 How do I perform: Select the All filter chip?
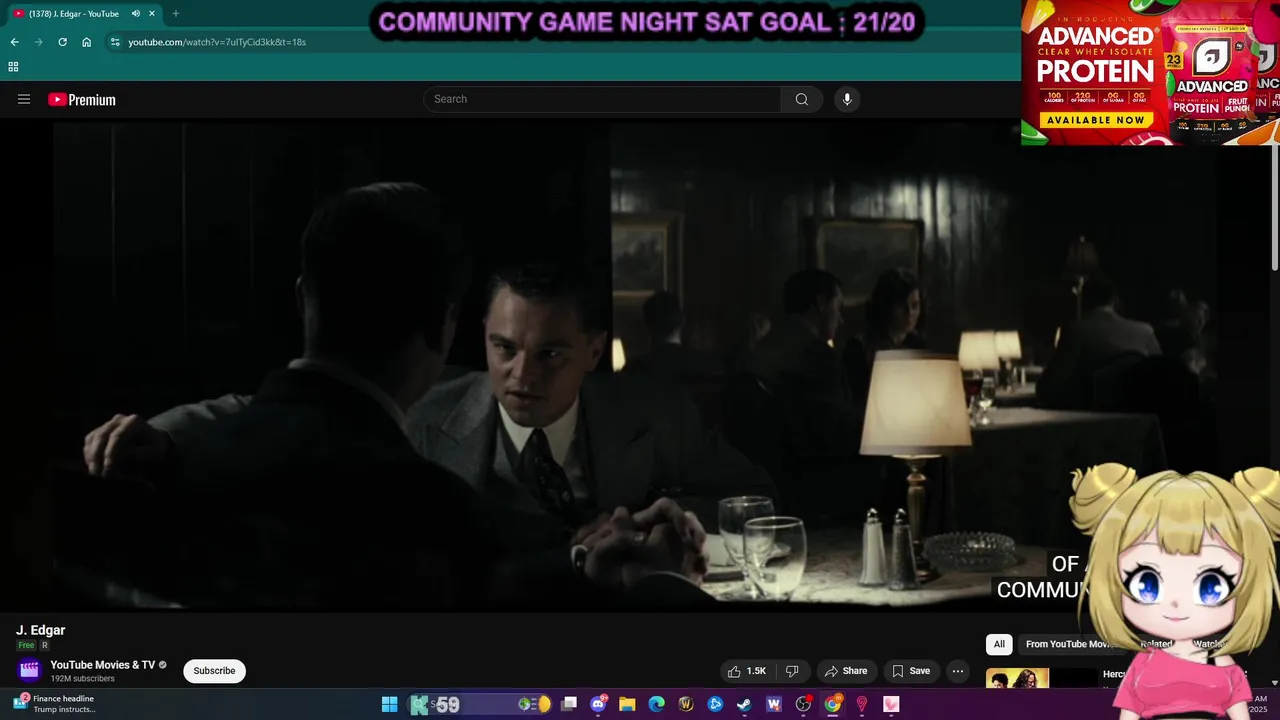click(x=999, y=645)
